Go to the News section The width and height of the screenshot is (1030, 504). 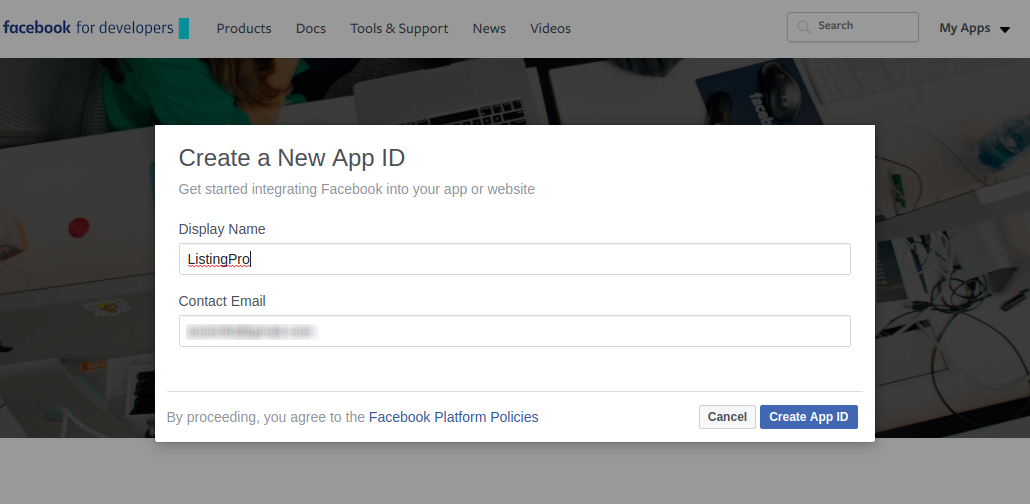tap(489, 28)
